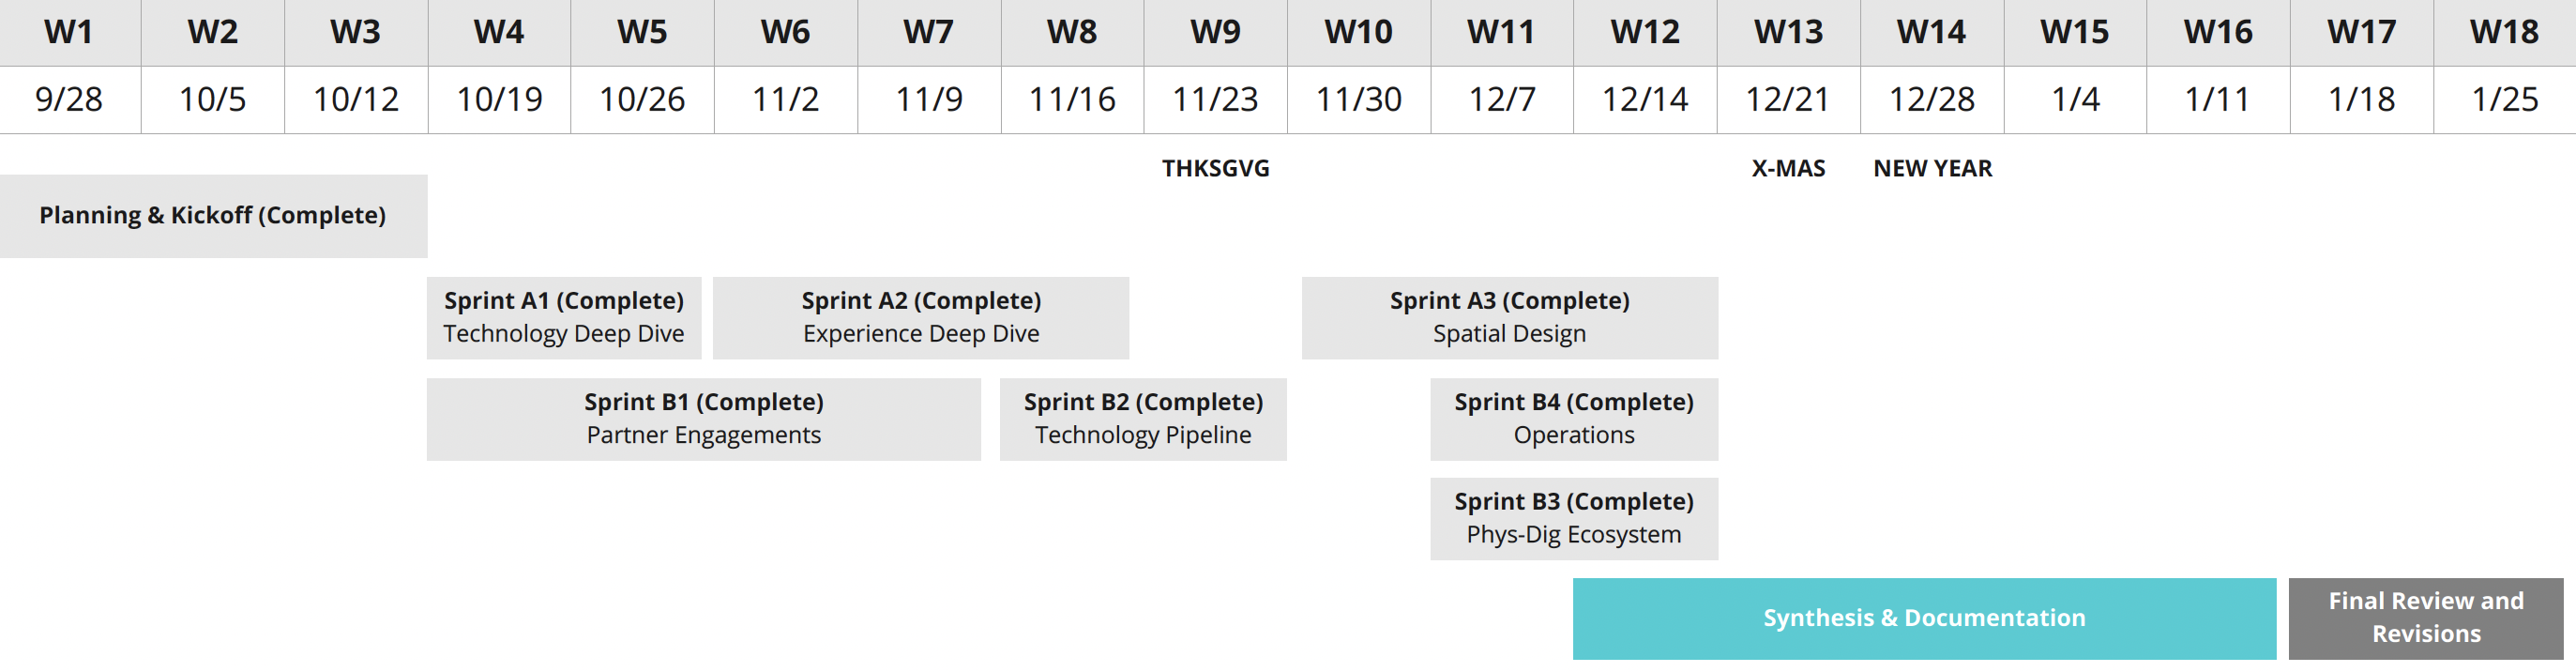Screen dimensions: 2576x672
Task: Select the 12/28 date cell
Action: pos(1932,100)
